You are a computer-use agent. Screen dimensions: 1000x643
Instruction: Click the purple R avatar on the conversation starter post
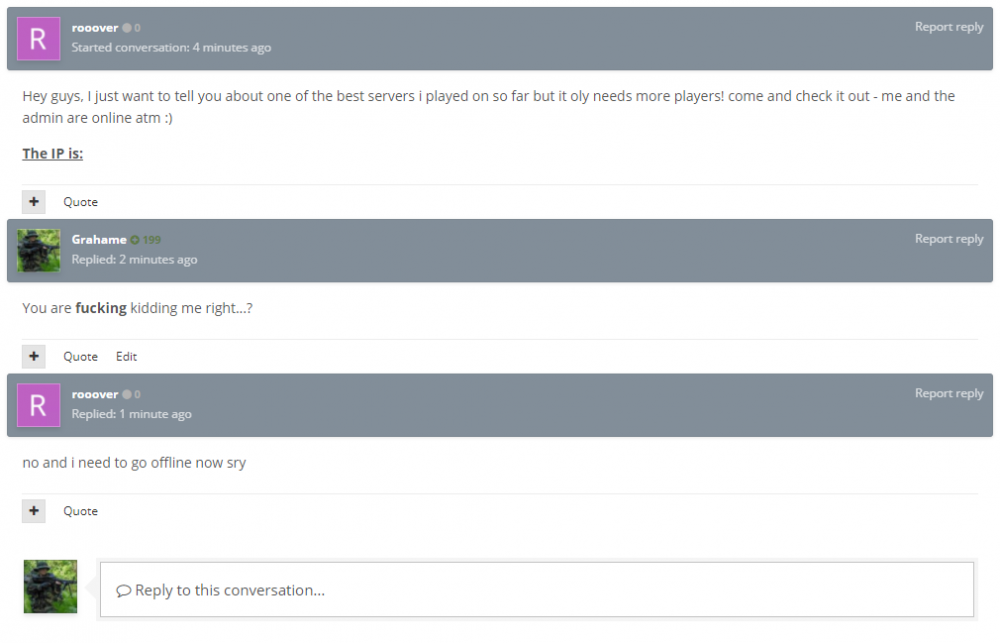click(x=38, y=39)
